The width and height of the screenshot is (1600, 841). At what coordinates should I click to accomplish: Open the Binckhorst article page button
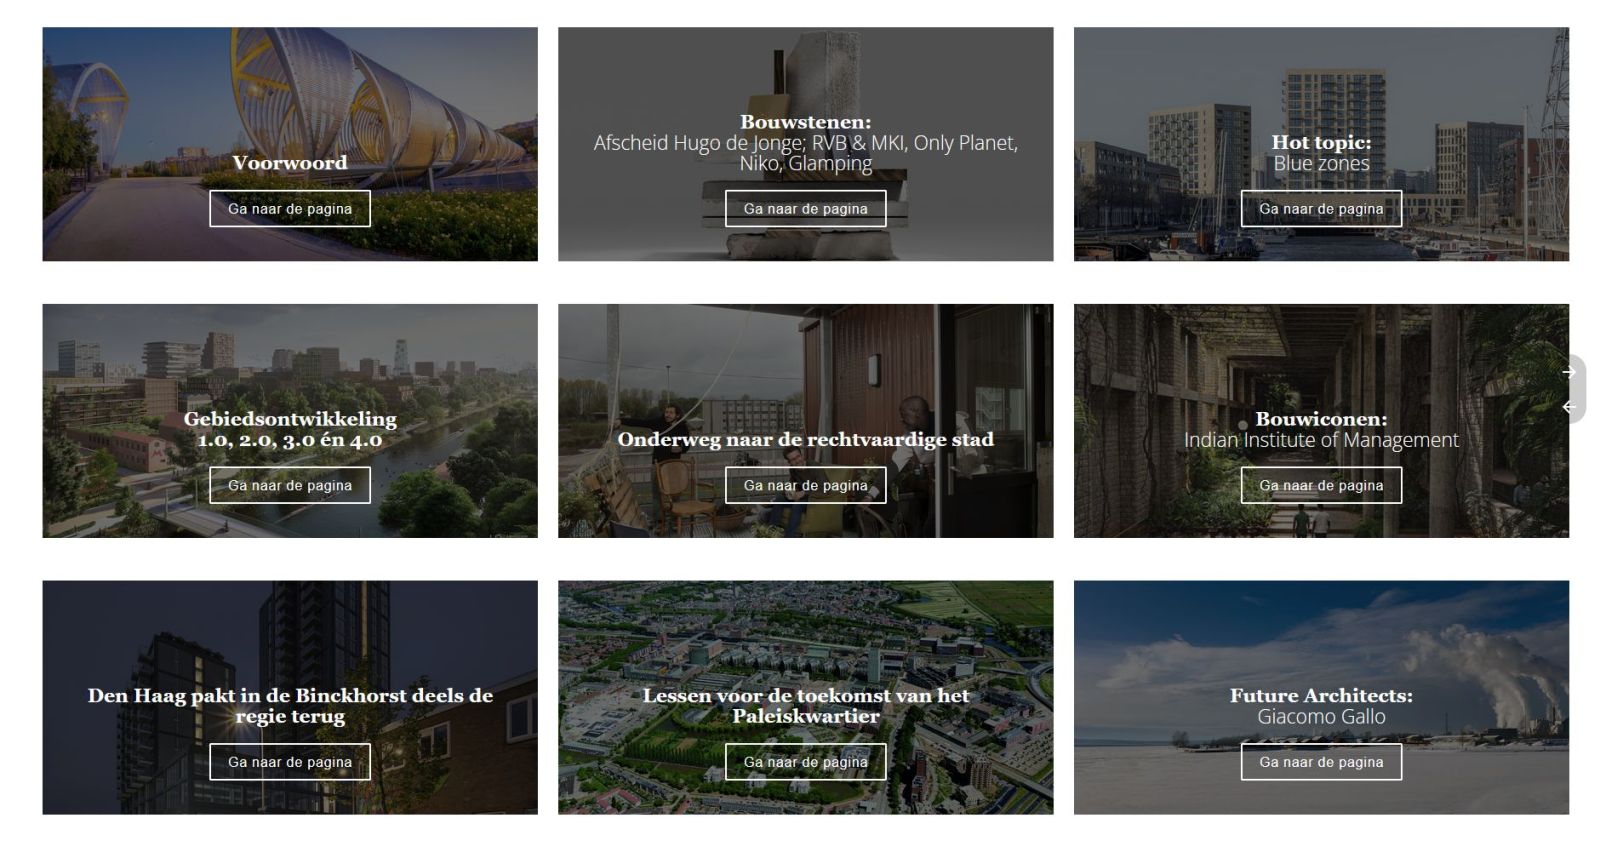coord(290,762)
